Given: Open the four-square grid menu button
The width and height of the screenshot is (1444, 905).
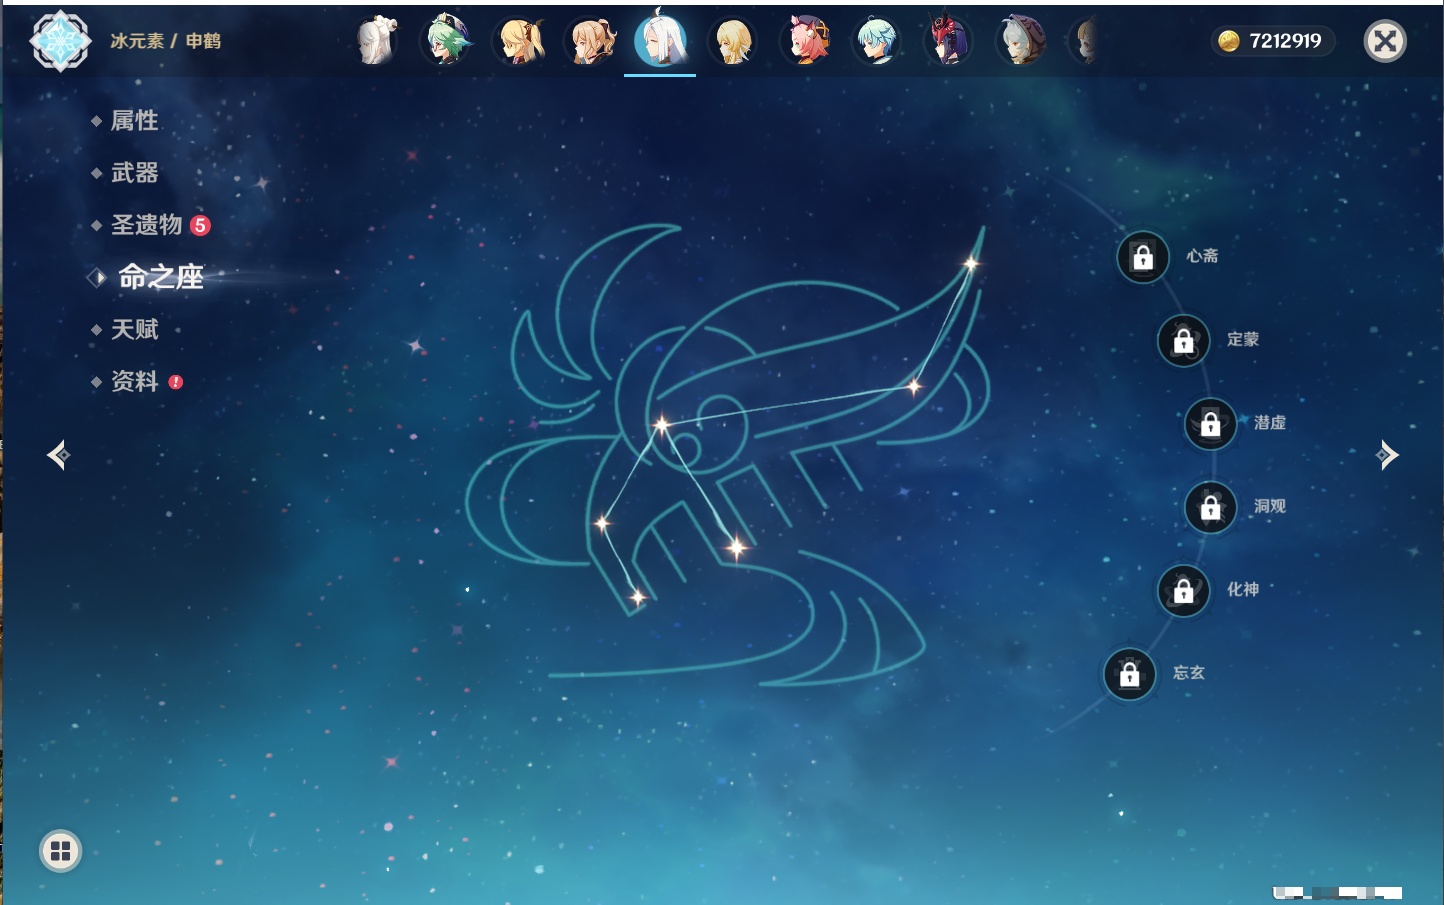Looking at the screenshot, I should click(60, 851).
